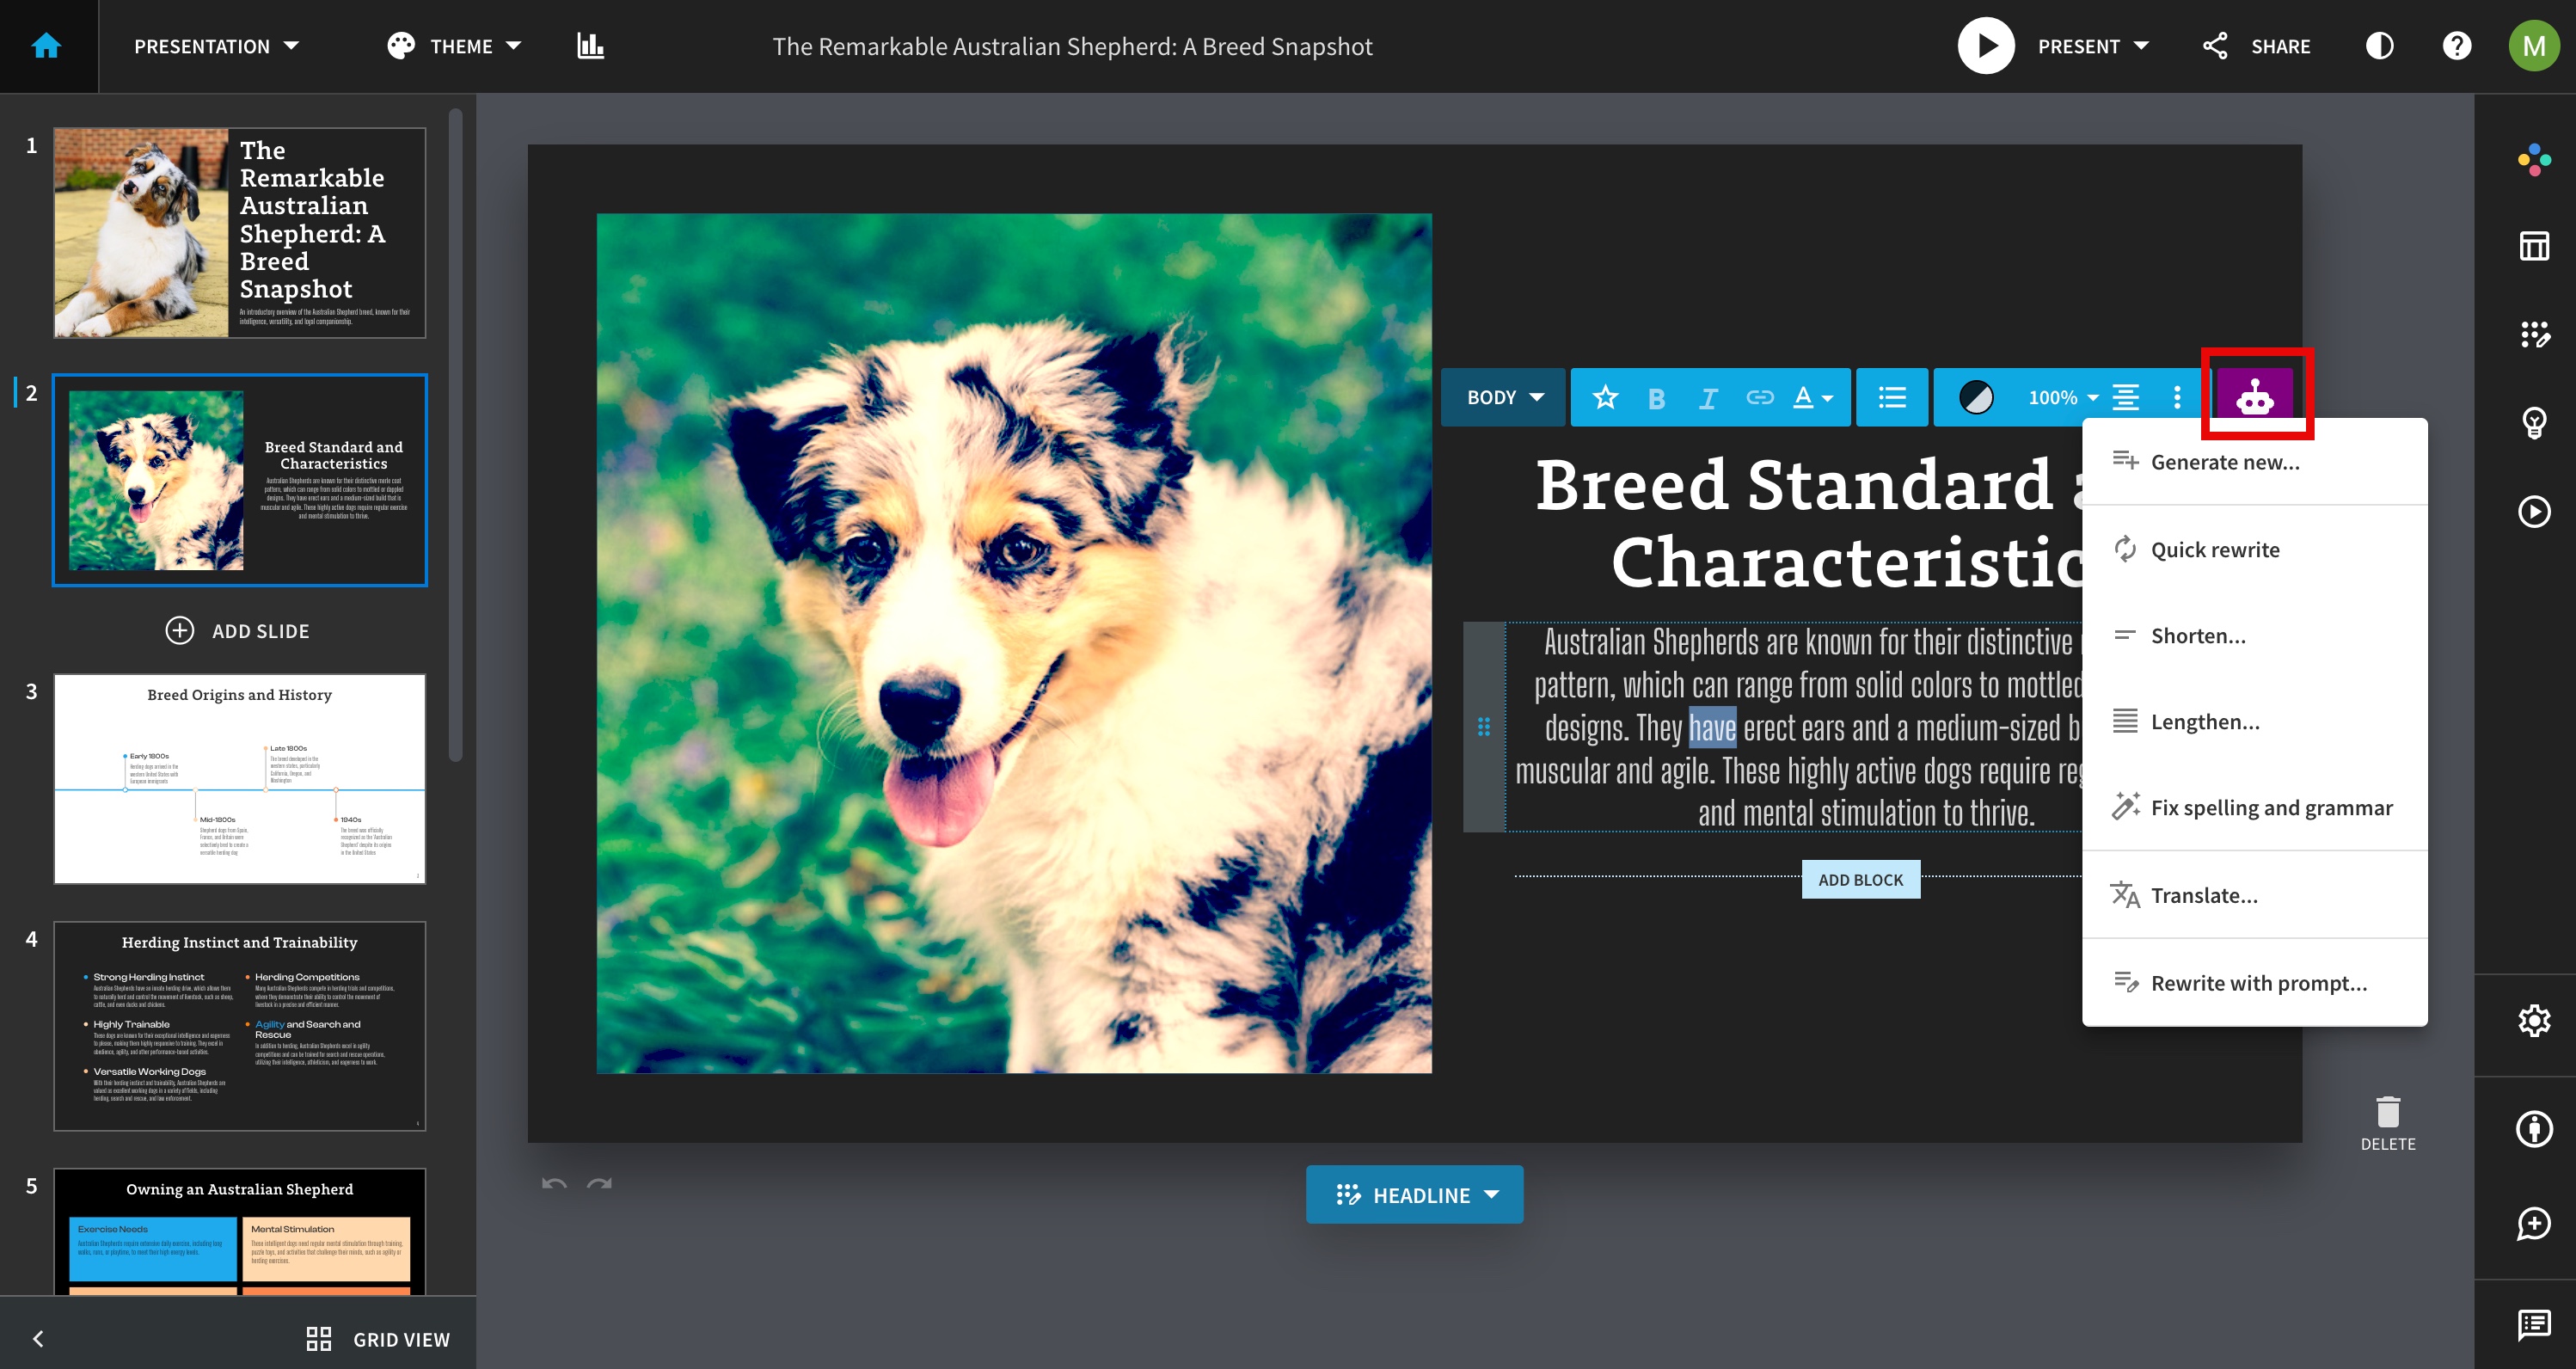Open the AI robot assistant button
Screen dimensions: 2576x1369
(2254, 397)
